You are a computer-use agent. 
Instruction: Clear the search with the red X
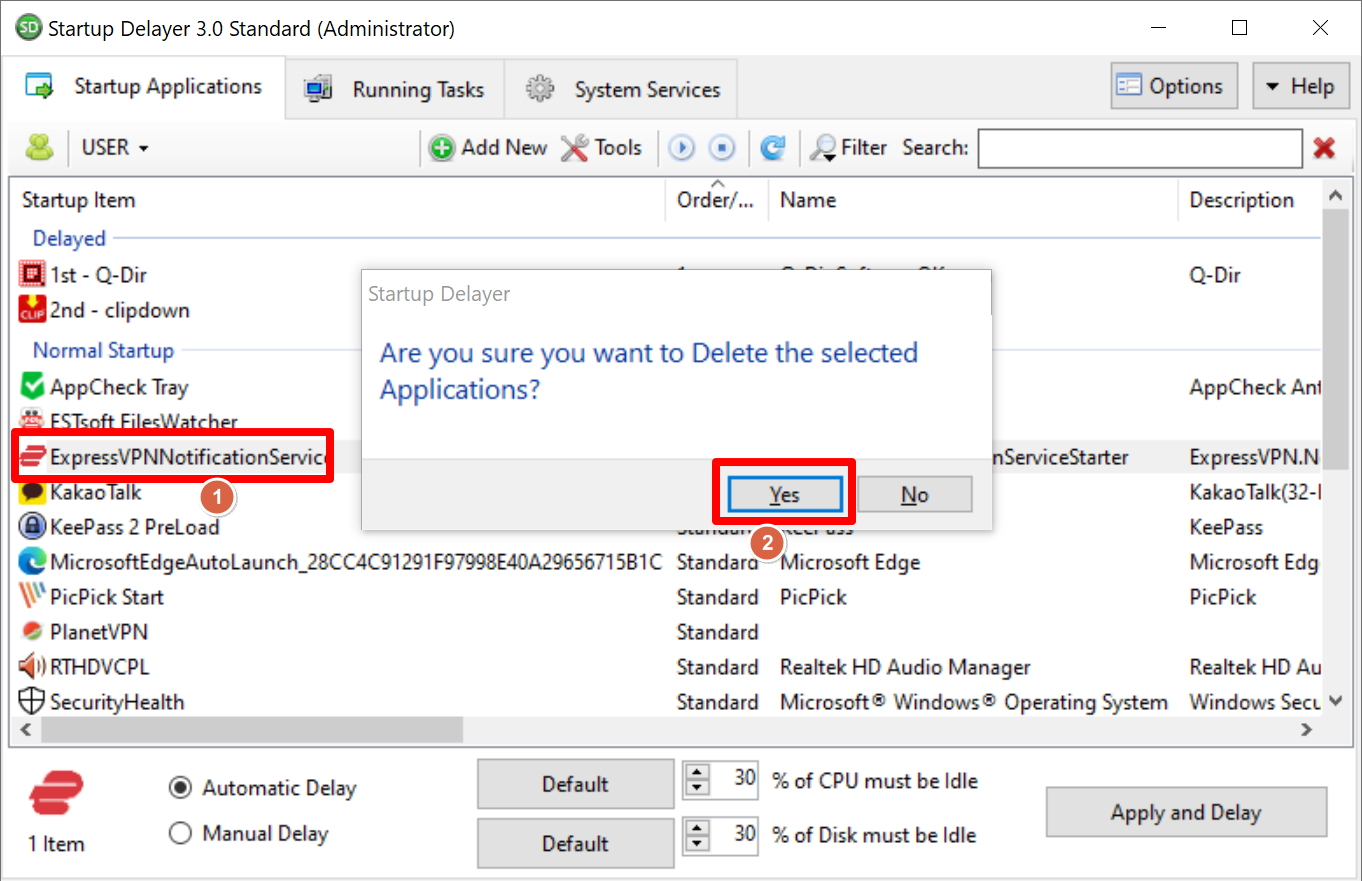pos(1324,148)
